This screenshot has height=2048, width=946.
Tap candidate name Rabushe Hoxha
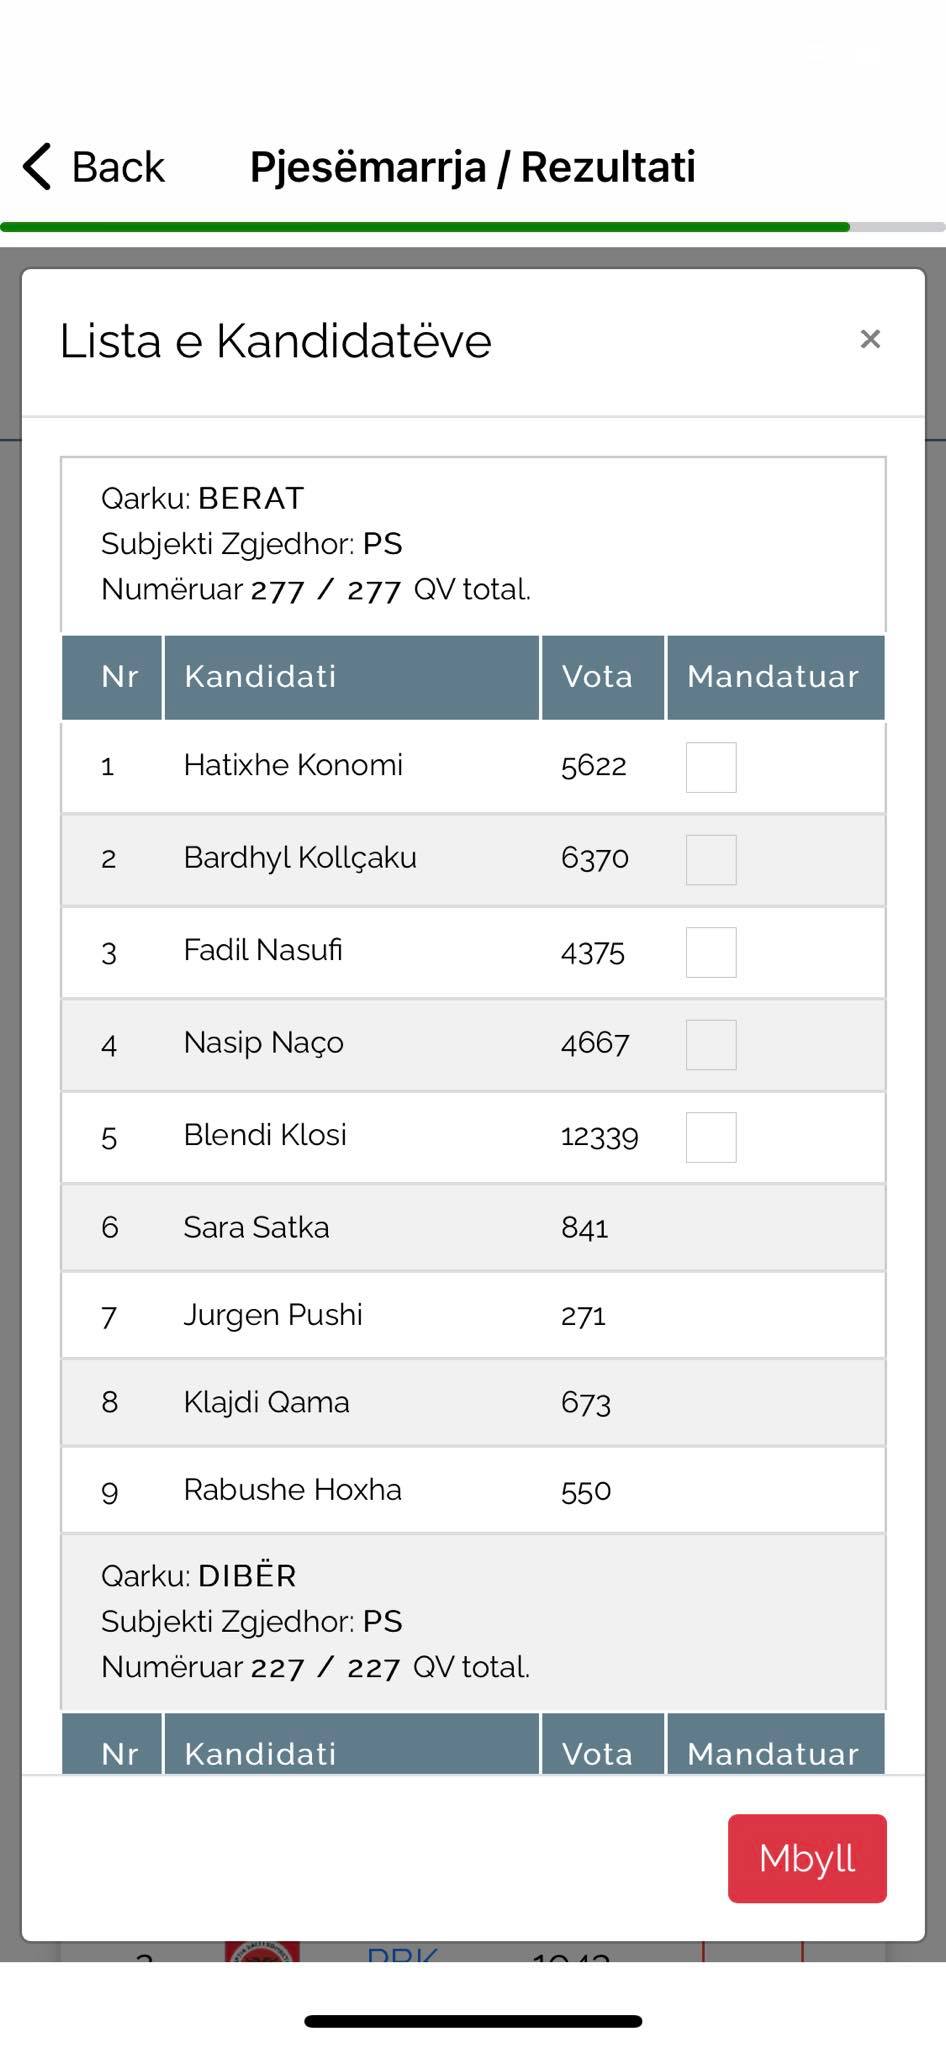[292, 1490]
